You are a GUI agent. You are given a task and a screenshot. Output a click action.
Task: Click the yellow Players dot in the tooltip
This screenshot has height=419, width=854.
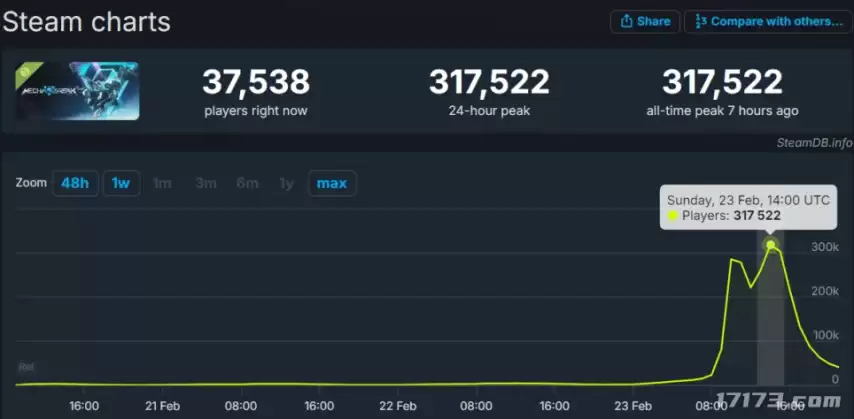click(x=674, y=216)
